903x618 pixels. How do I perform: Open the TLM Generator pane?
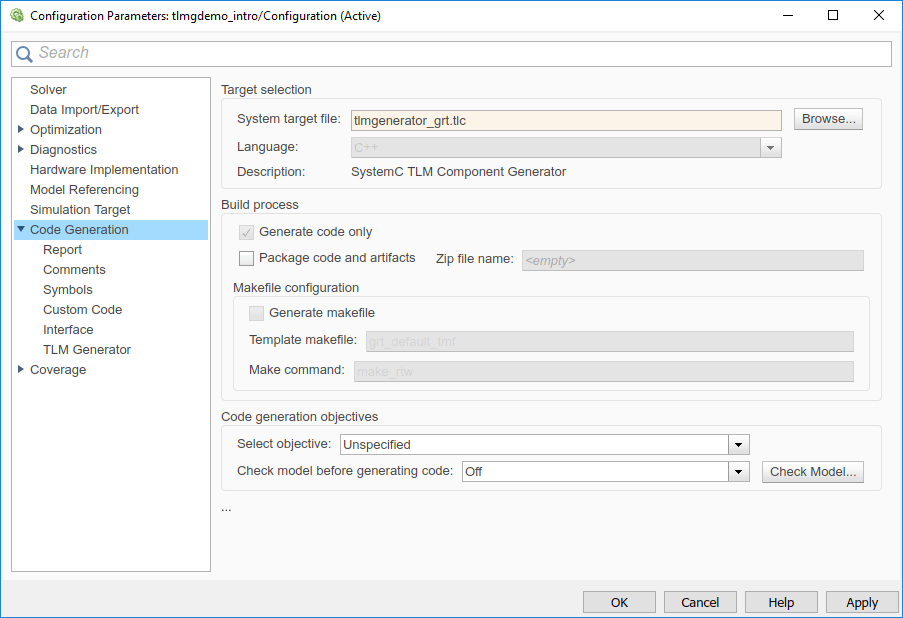pos(87,350)
